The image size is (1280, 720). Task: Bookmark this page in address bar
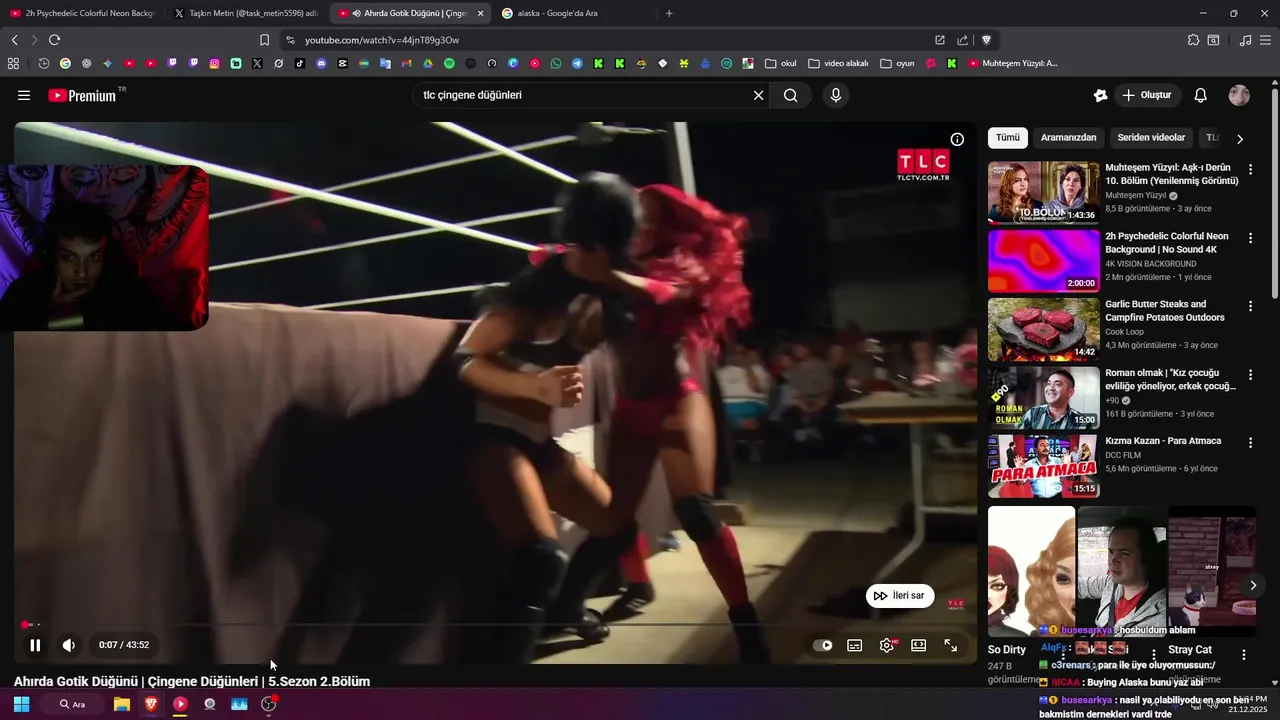(264, 40)
